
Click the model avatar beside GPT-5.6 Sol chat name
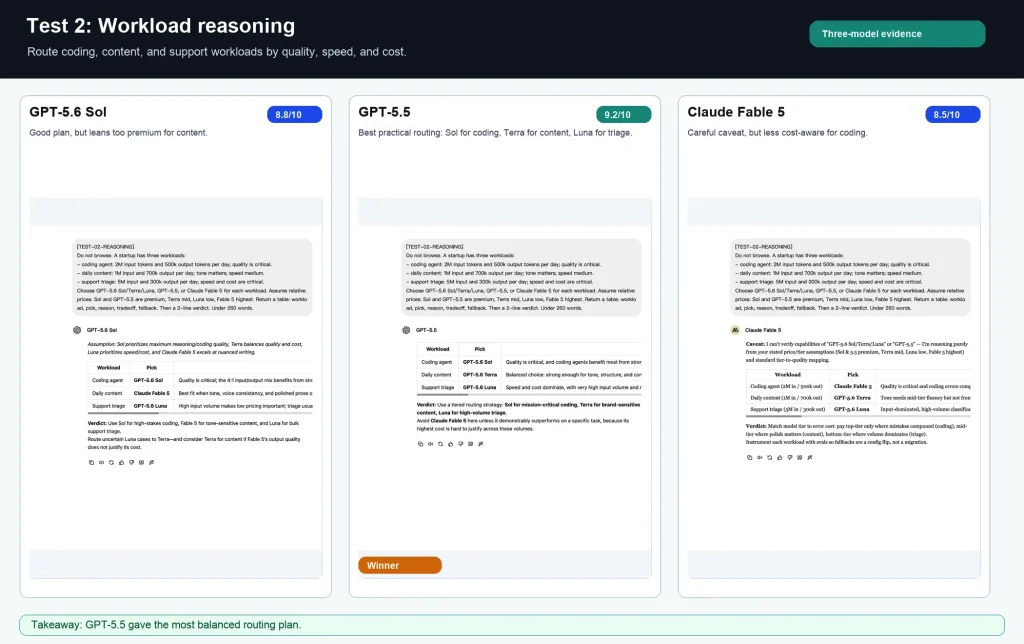point(77,330)
